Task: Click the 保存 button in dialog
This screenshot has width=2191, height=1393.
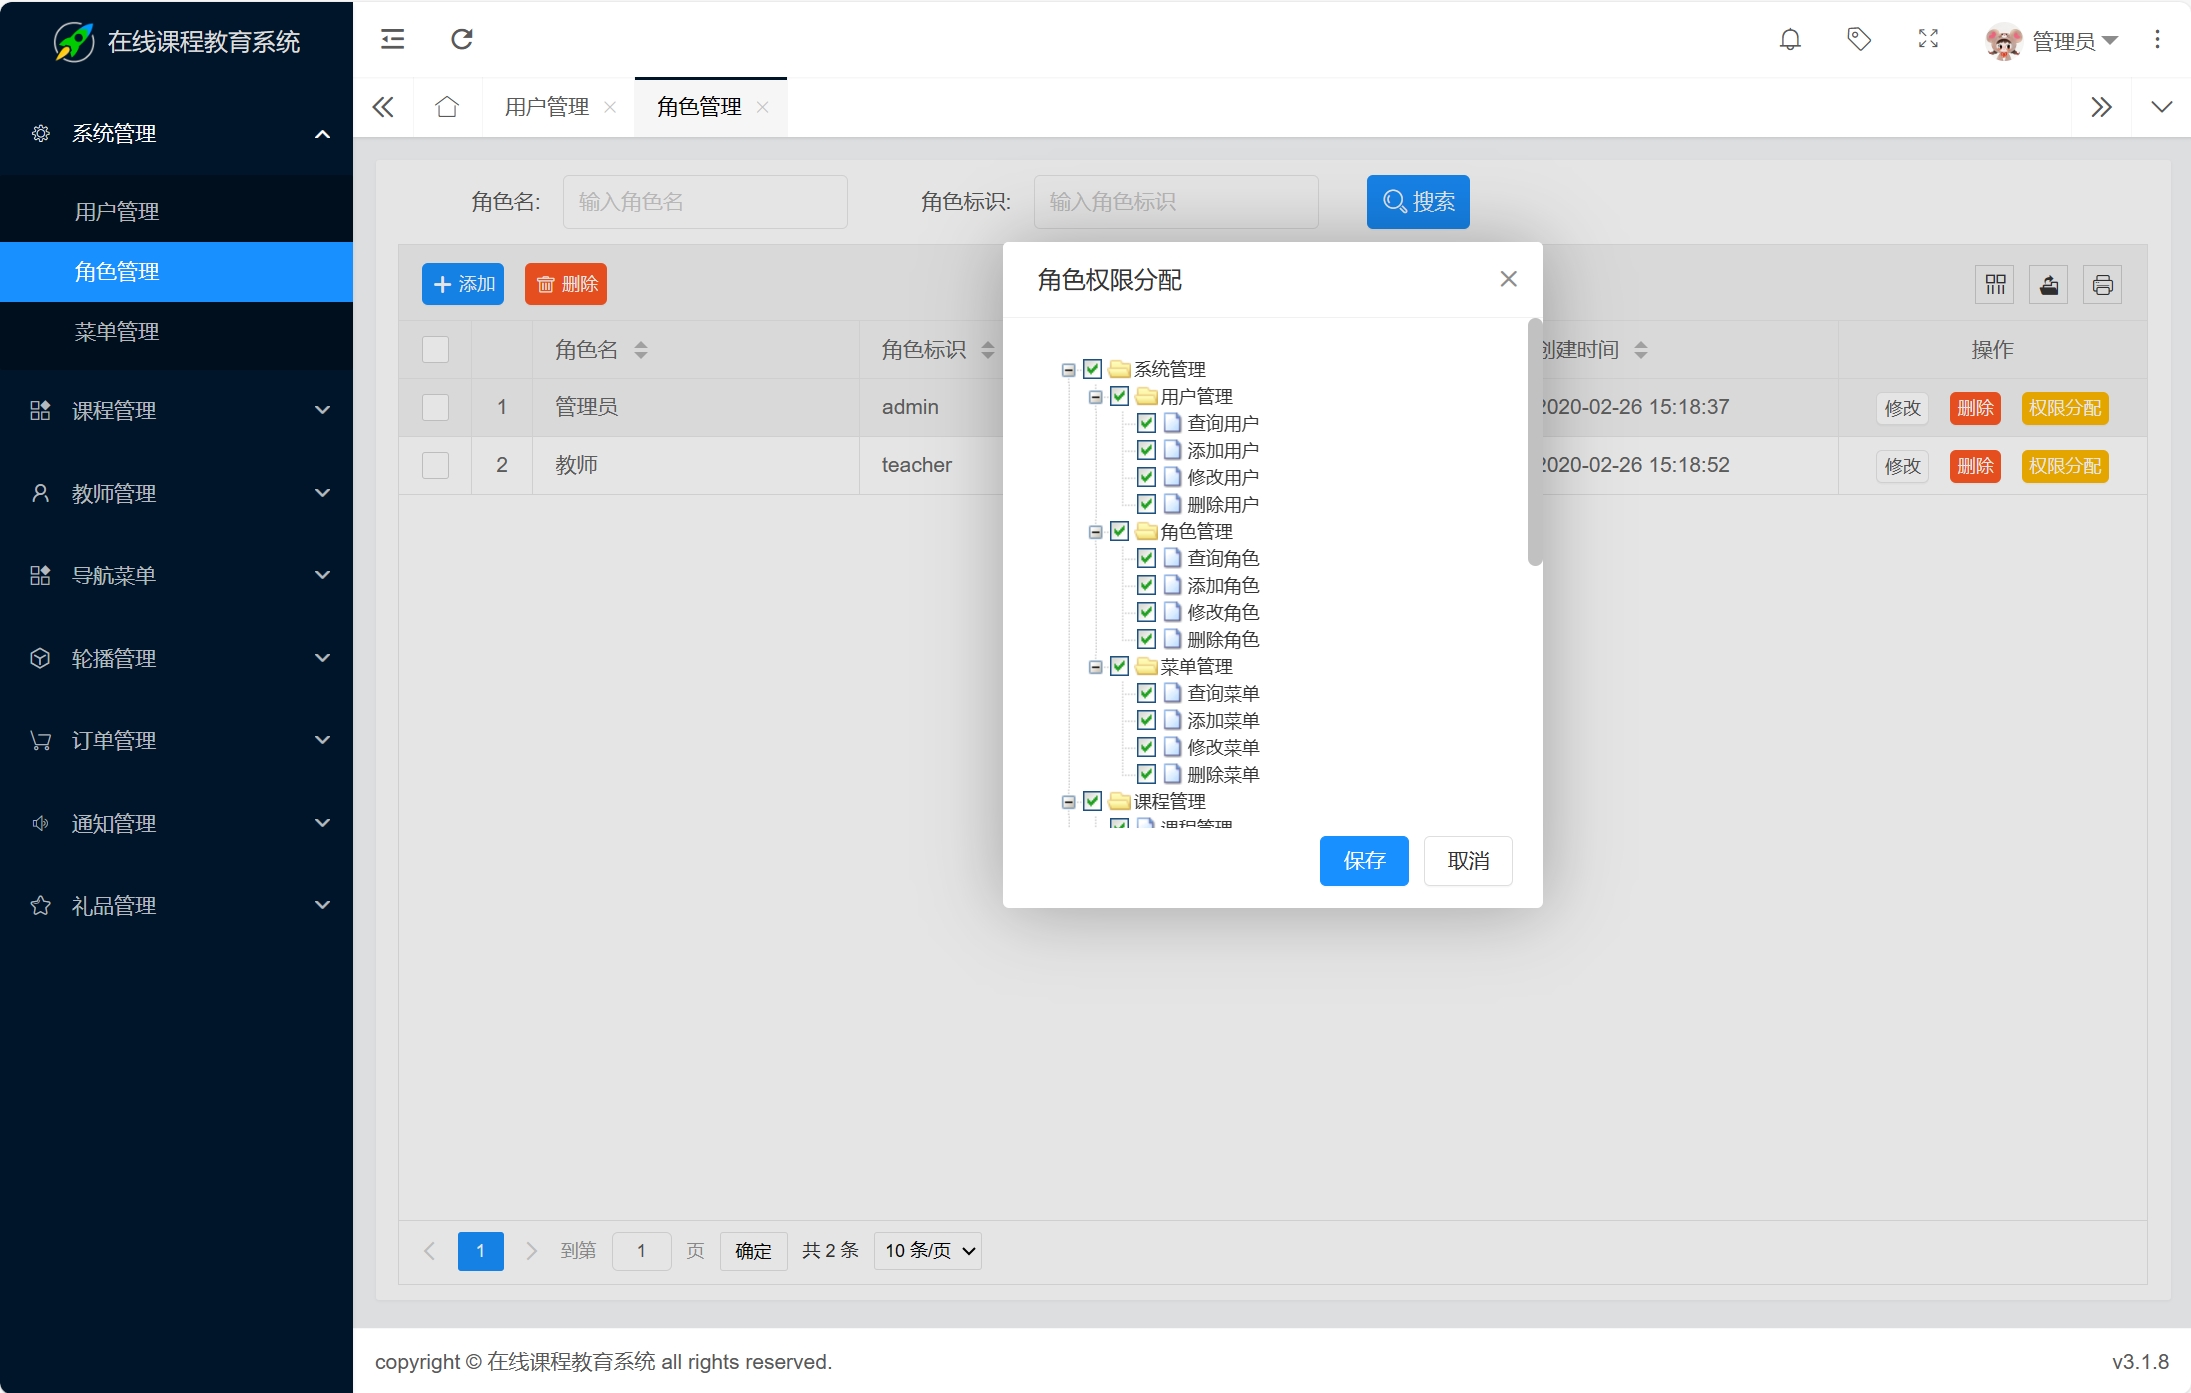Action: pyautogui.click(x=1363, y=861)
